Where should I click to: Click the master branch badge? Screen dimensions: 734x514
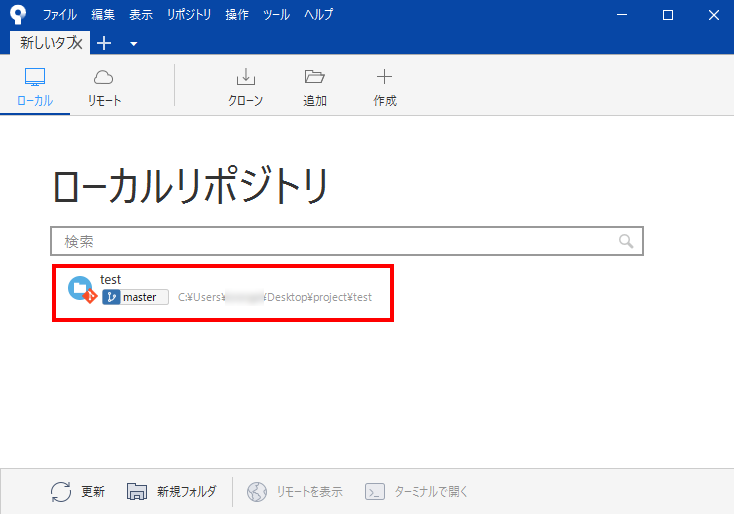pos(135,297)
